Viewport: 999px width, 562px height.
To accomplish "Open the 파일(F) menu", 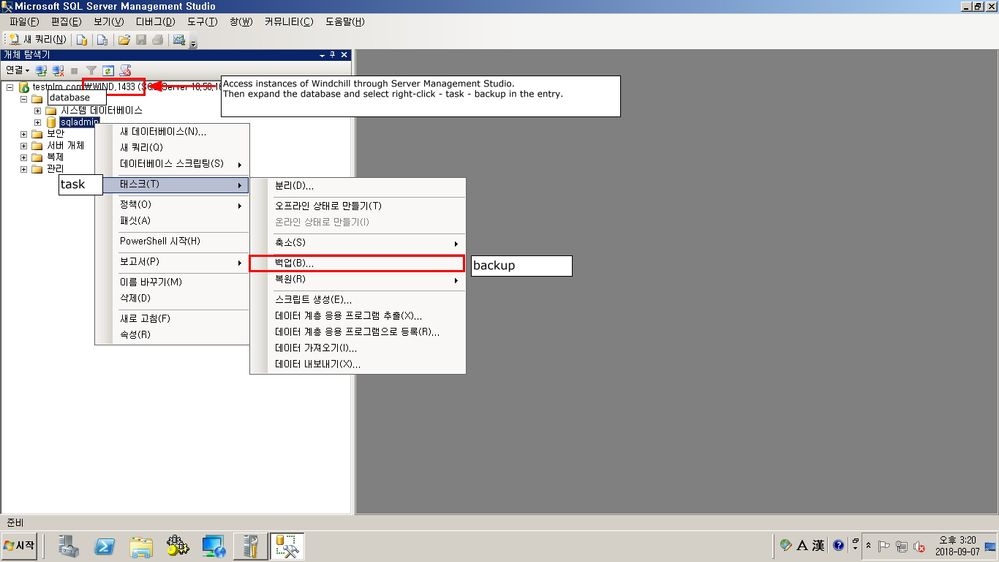I will (24, 22).
